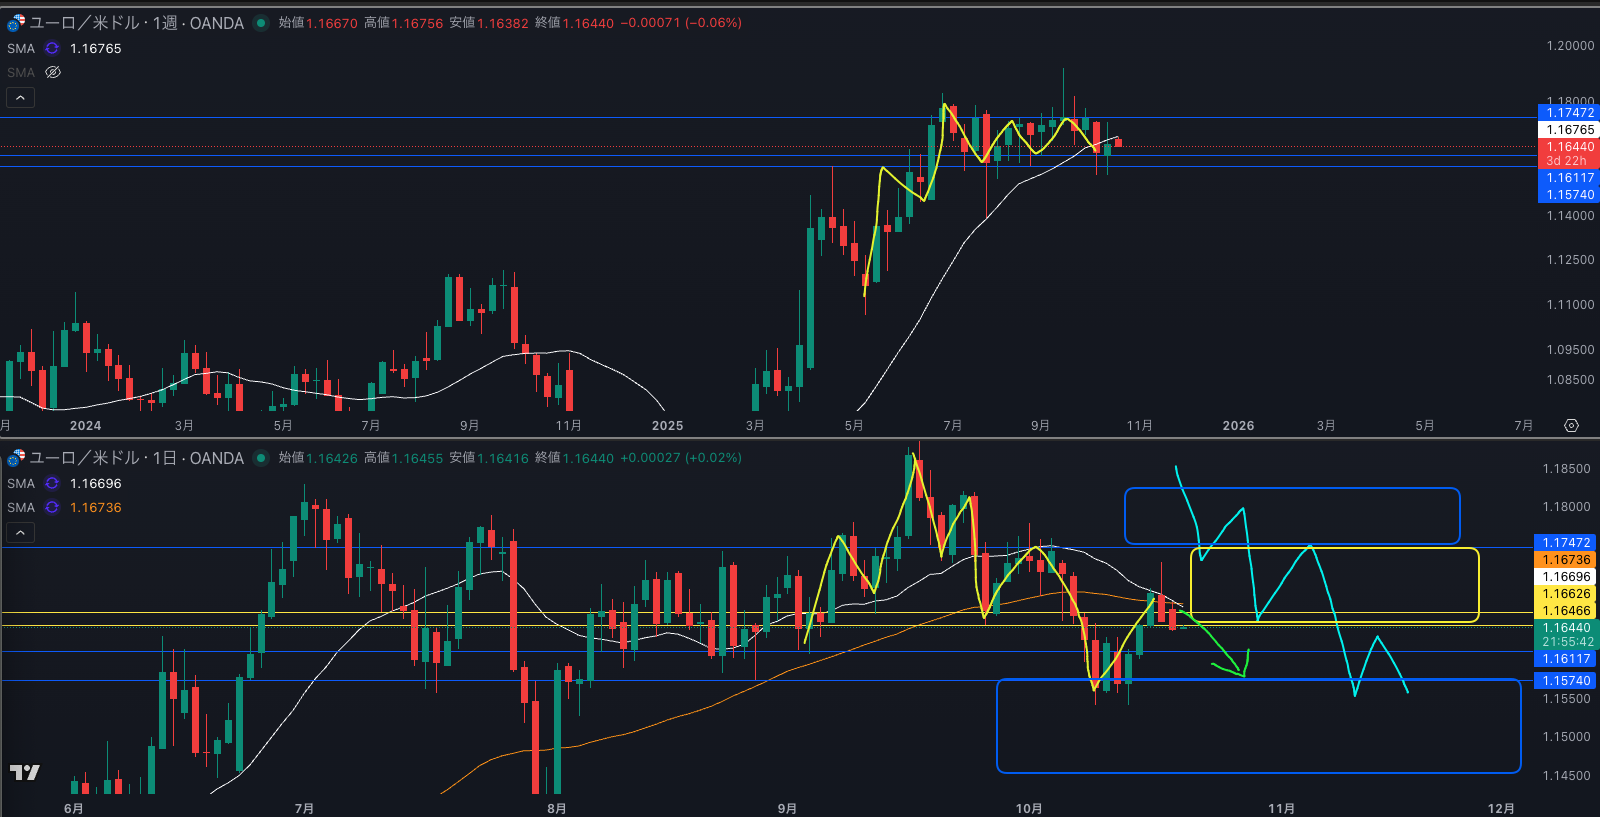Click the EUR/USD flag icon in daily chart
1600x817 pixels.
[16, 457]
